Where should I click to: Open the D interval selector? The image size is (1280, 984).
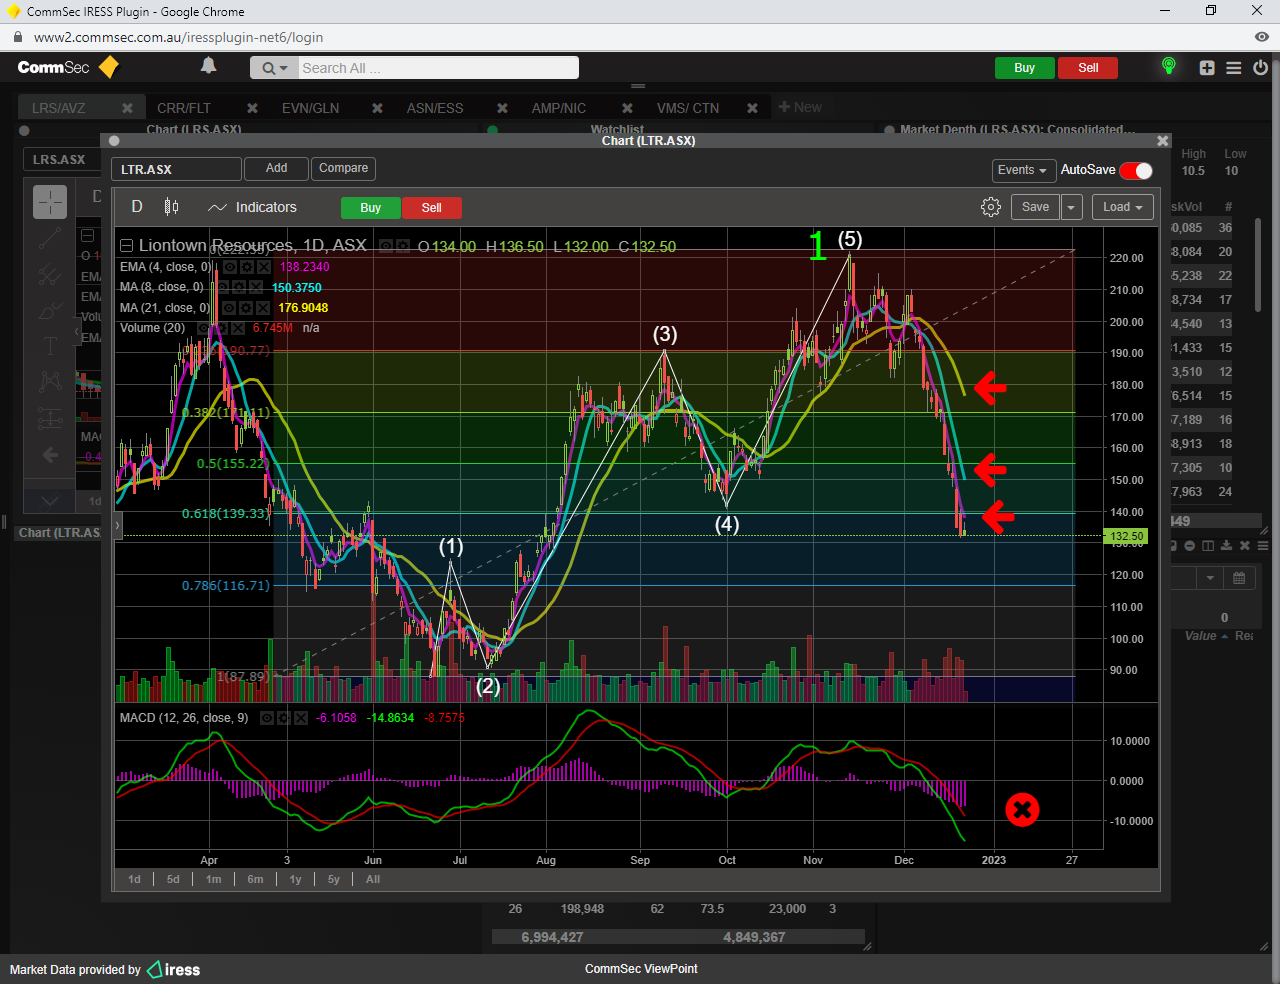[137, 207]
